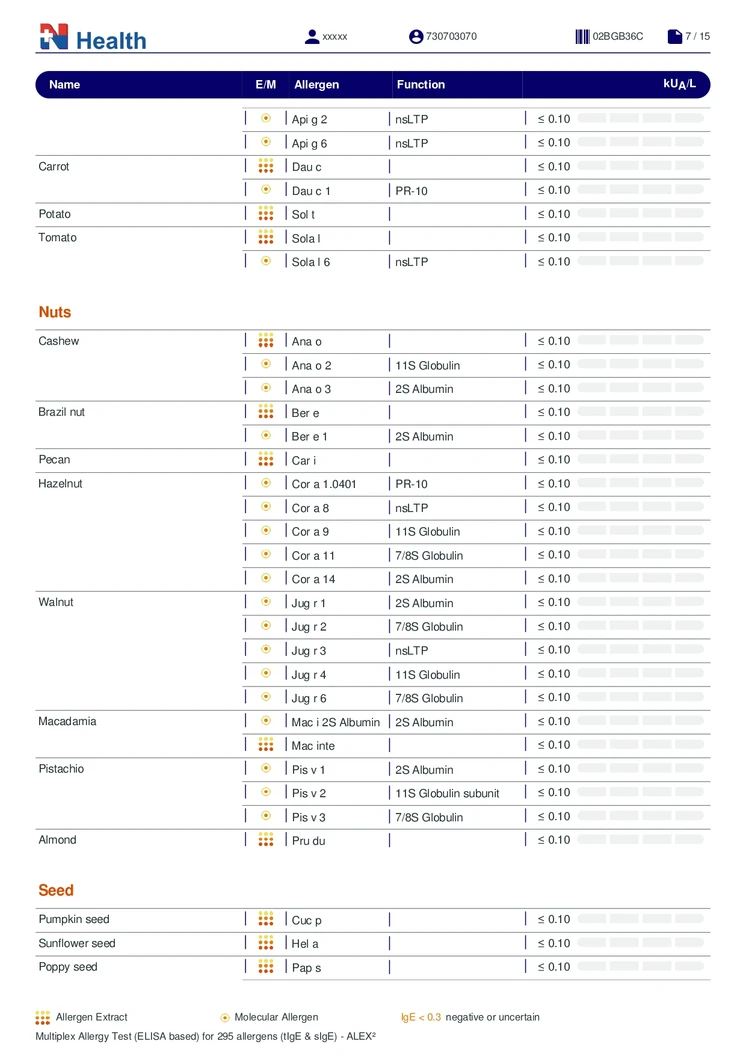Click the allergen extract icon for Cashew
746x1056 pixels.
266,341
